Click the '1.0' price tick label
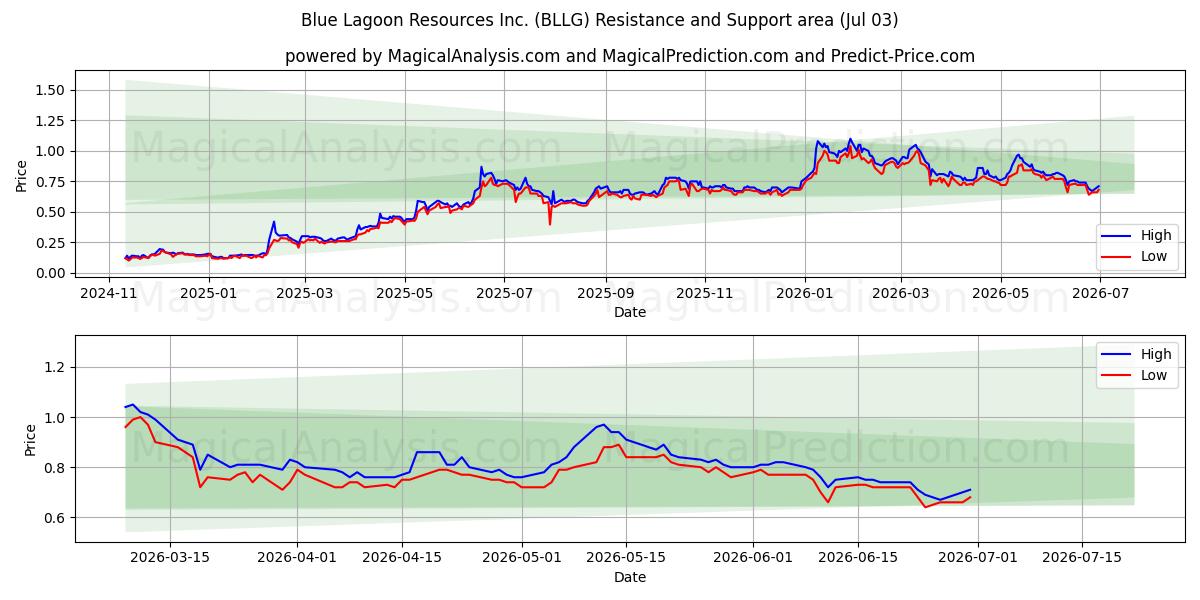This screenshot has height=600, width=1200. [x=55, y=418]
